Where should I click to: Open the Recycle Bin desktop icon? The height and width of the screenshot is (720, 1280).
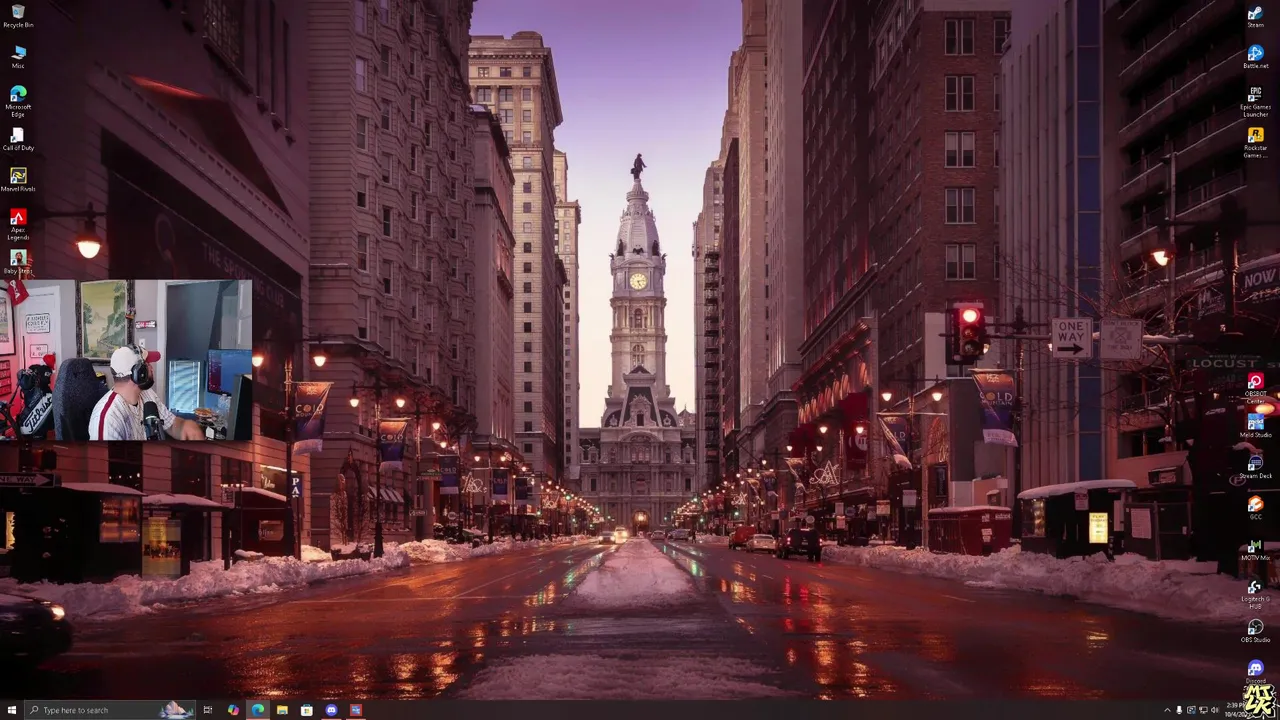tap(18, 16)
